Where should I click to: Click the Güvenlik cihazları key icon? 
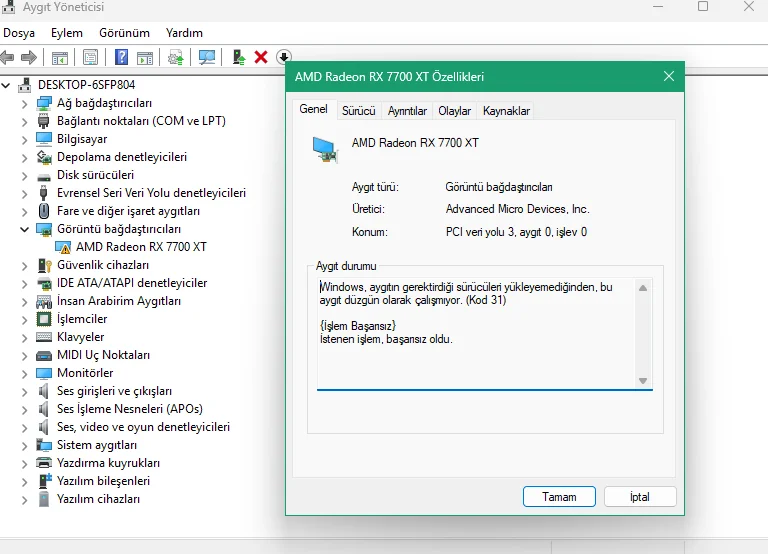pos(44,265)
